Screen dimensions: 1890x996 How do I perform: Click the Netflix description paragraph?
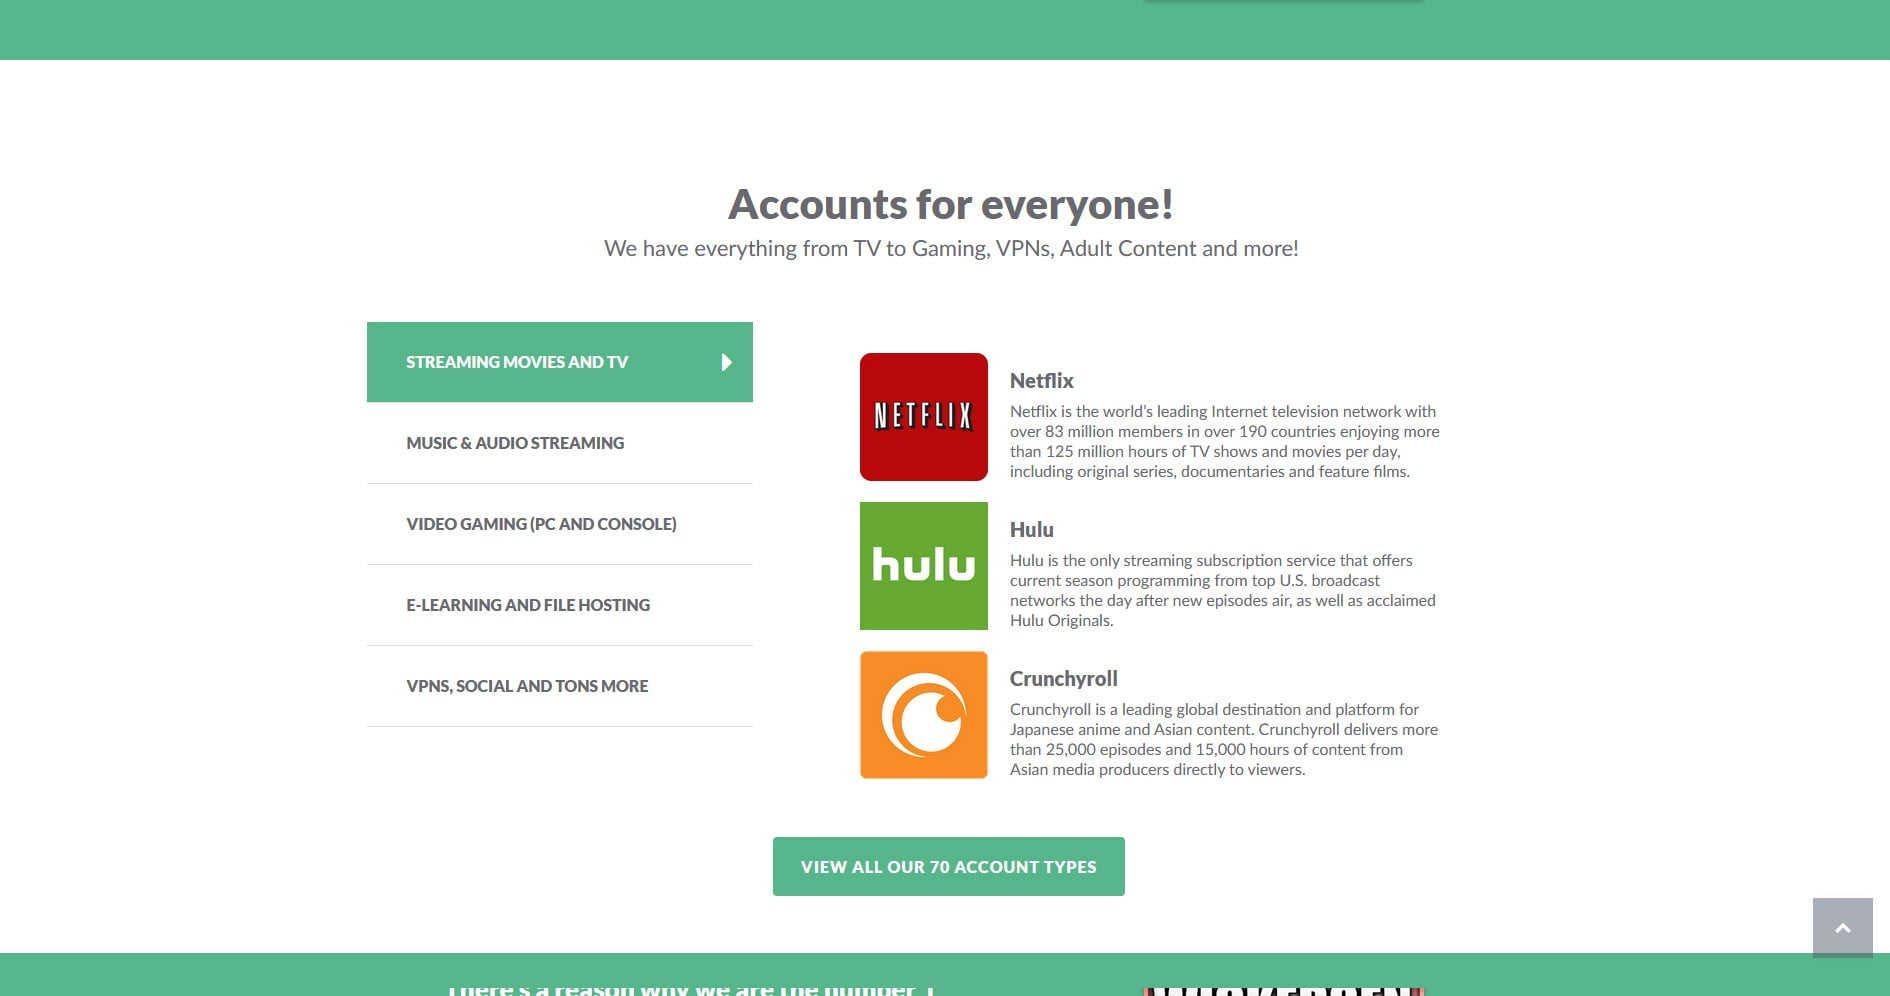pos(1225,441)
